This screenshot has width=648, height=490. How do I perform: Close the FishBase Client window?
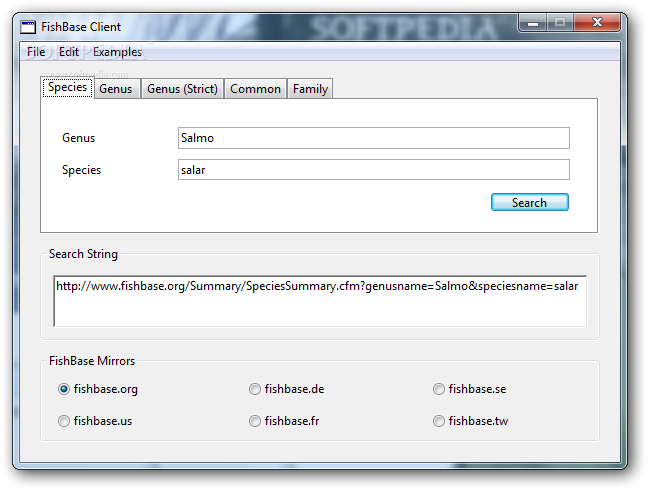point(597,22)
